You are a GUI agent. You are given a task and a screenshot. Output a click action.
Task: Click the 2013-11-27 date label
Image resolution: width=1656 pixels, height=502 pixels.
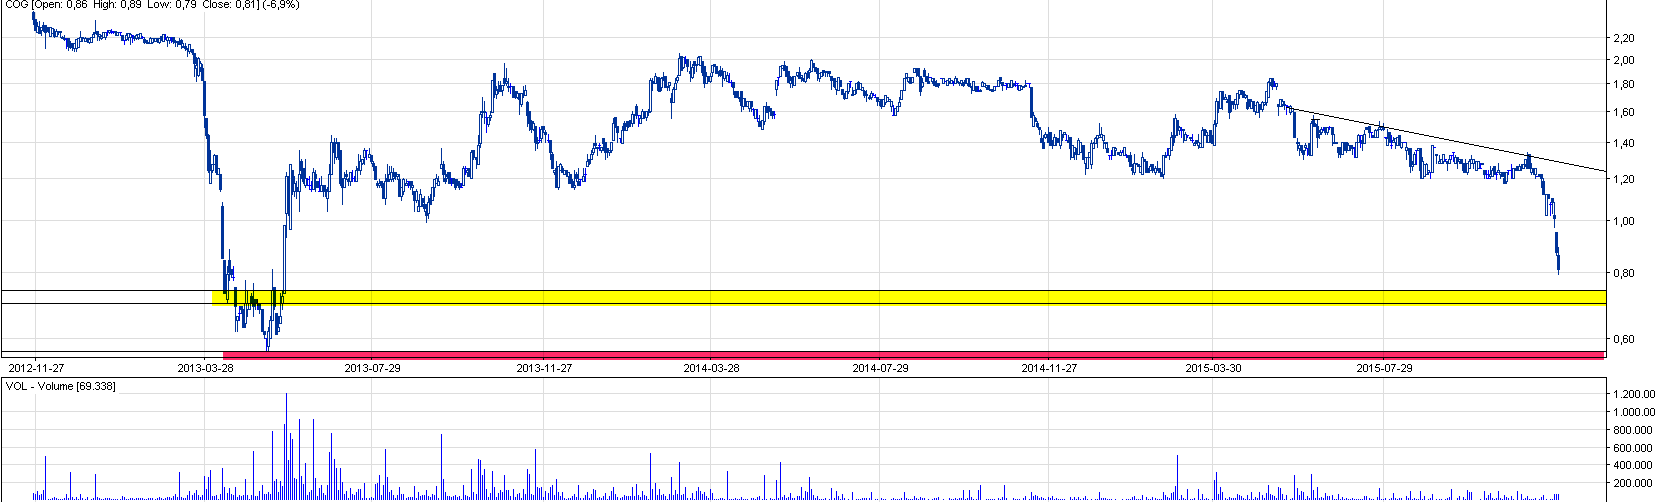(544, 368)
